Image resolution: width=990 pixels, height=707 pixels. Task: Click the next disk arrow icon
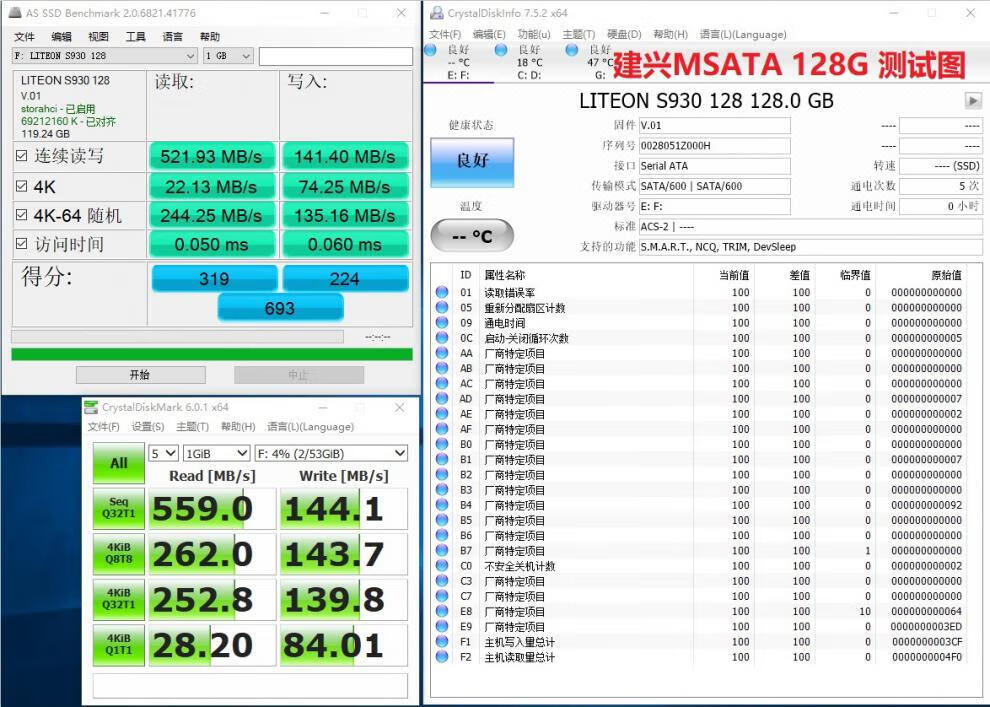pos(972,101)
